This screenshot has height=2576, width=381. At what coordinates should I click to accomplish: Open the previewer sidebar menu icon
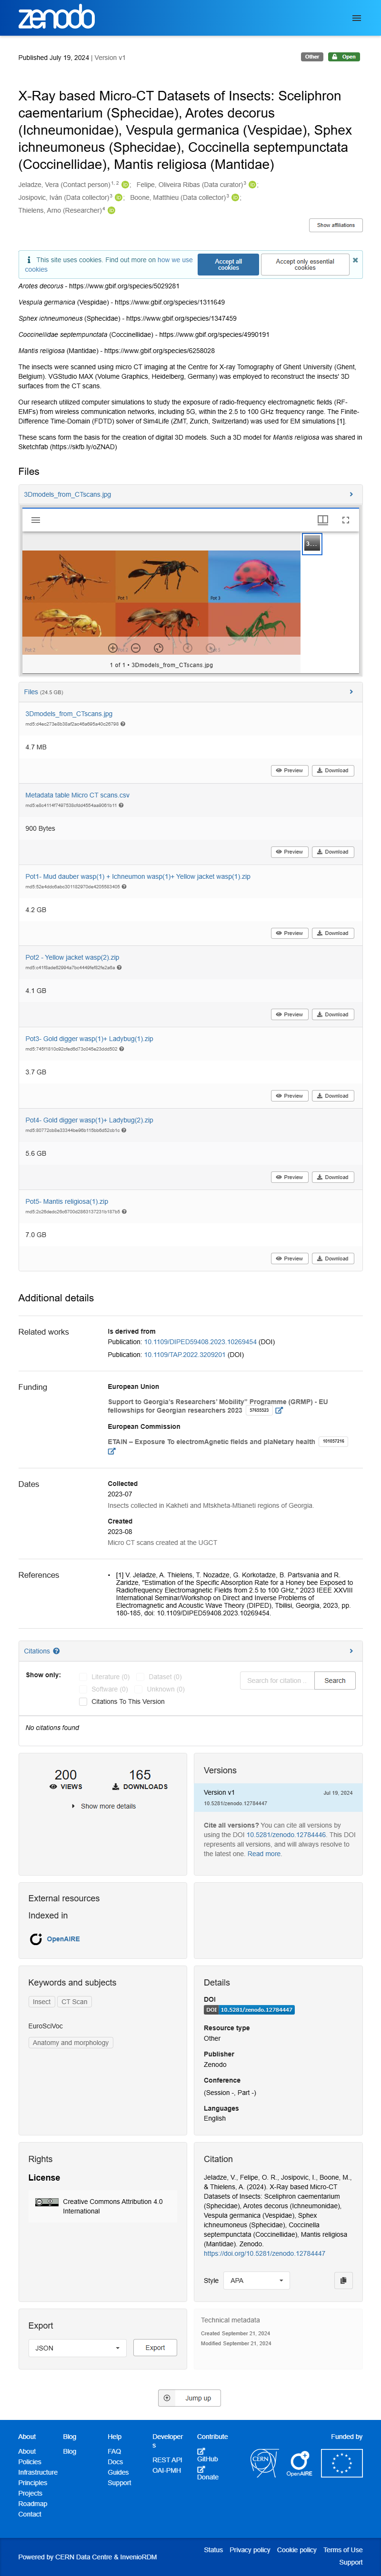click(x=36, y=520)
